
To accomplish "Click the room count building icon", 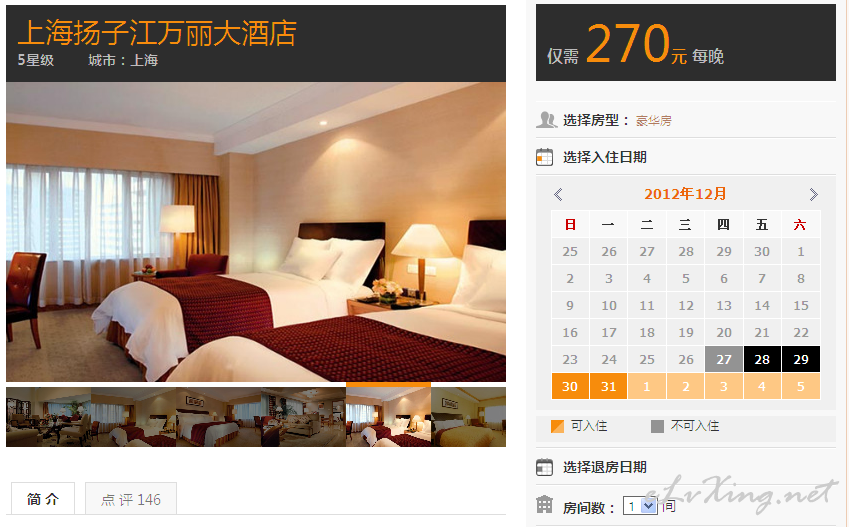I will click(x=545, y=504).
